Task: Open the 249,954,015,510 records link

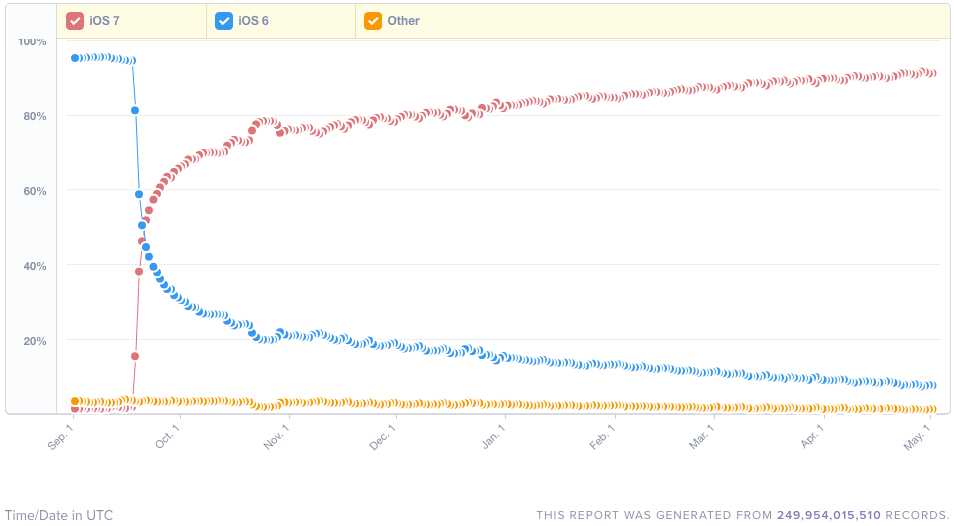Action: click(828, 515)
